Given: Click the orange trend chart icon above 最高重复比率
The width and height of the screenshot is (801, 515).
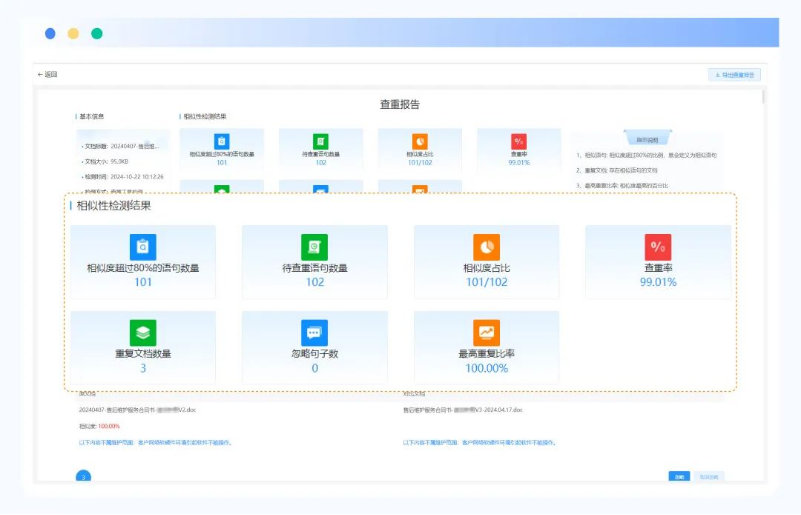Looking at the screenshot, I should (486, 333).
